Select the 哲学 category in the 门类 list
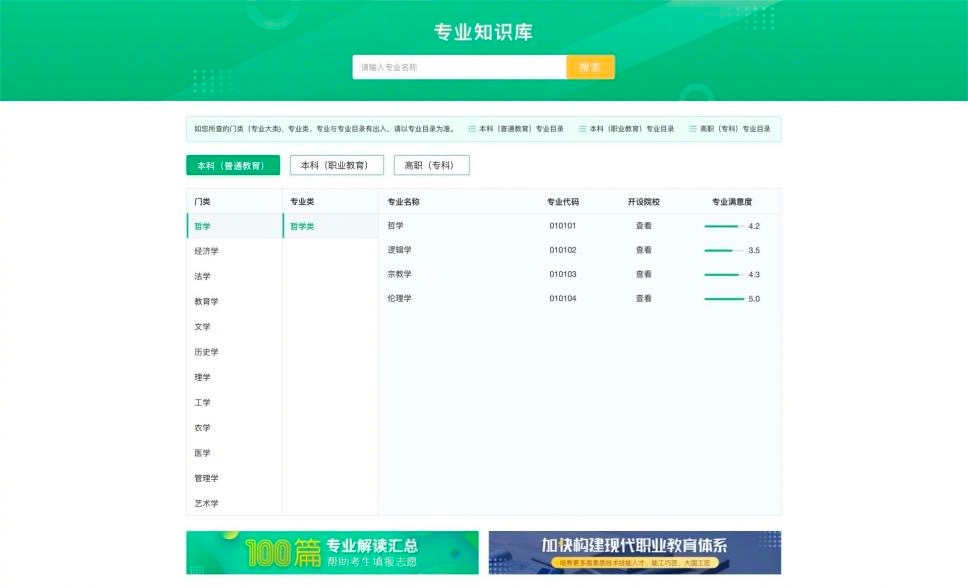The image size is (968, 586). coord(203,226)
